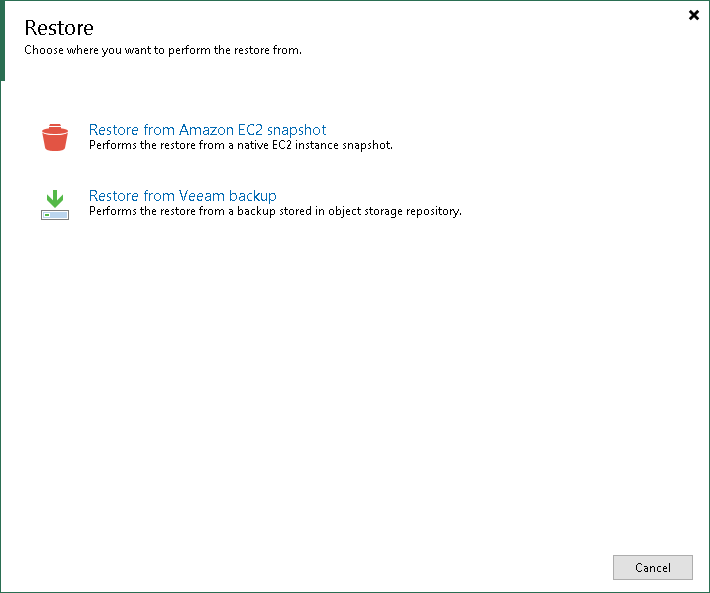Click the word 'snapshot' in EC2 link
This screenshot has width=710, height=593.
click(297, 130)
